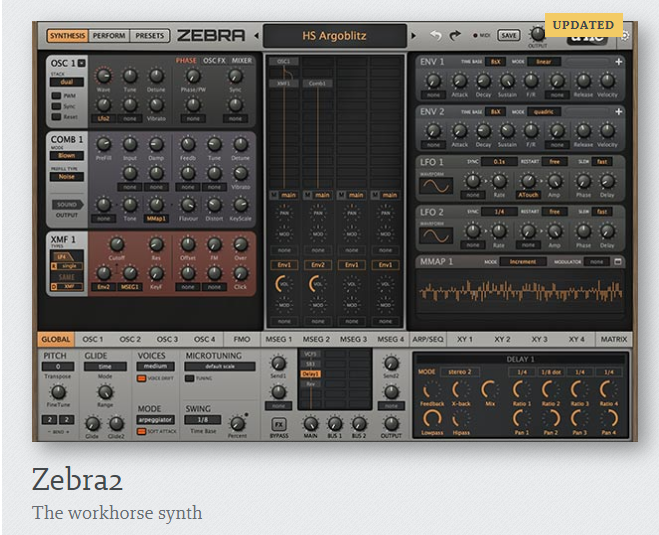Click the XMF 1 LP4 filter type icon
659x535 pixels.
coord(67,256)
